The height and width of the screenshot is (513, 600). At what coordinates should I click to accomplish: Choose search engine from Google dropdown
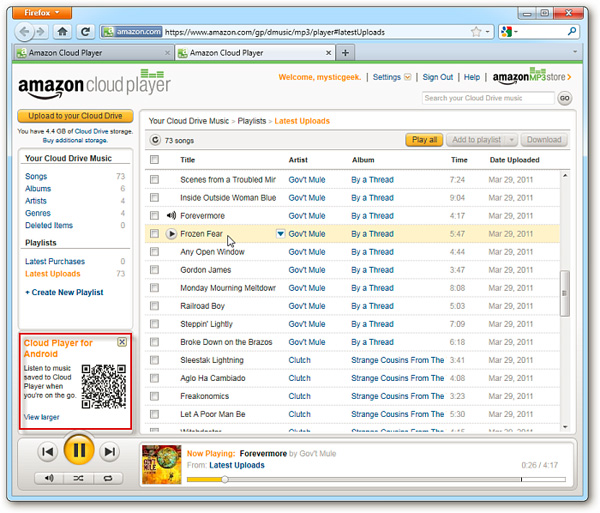509,31
